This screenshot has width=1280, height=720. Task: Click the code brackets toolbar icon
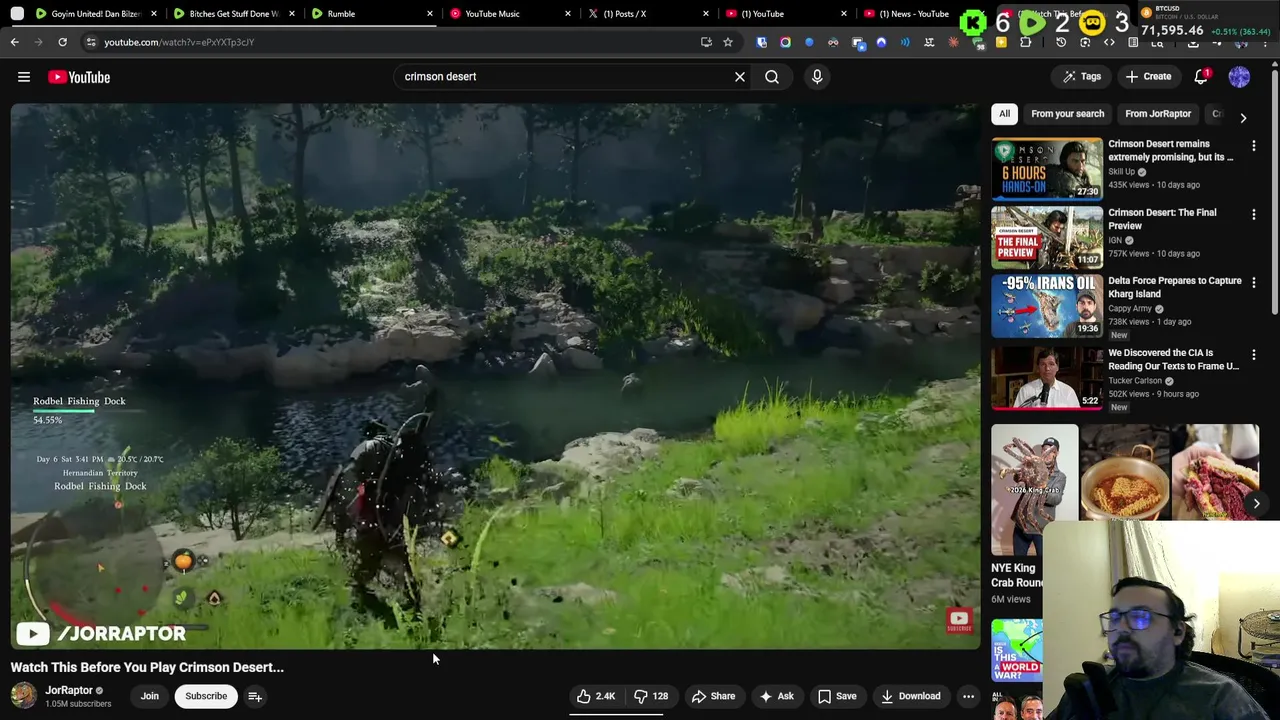(x=1109, y=42)
